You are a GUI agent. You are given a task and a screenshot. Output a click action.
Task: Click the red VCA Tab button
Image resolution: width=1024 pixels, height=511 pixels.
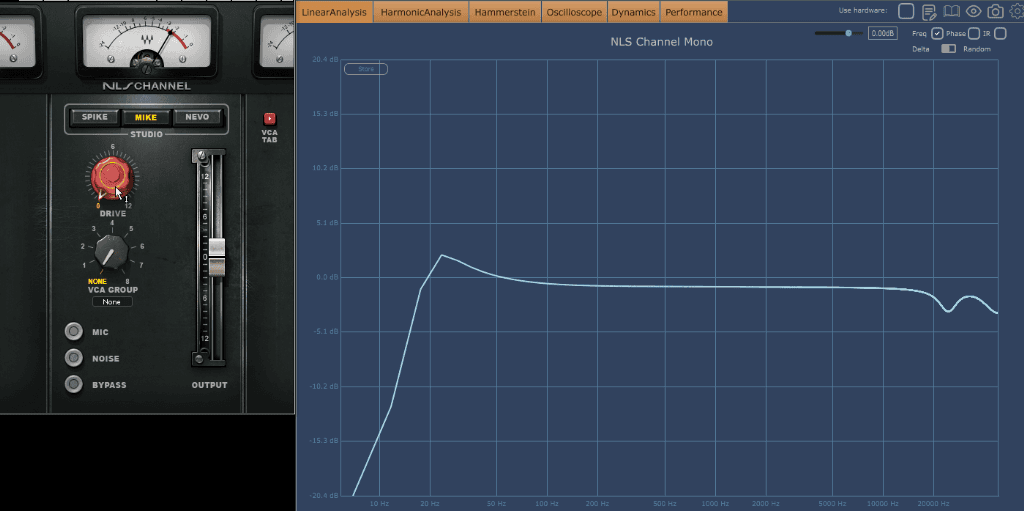(x=270, y=119)
